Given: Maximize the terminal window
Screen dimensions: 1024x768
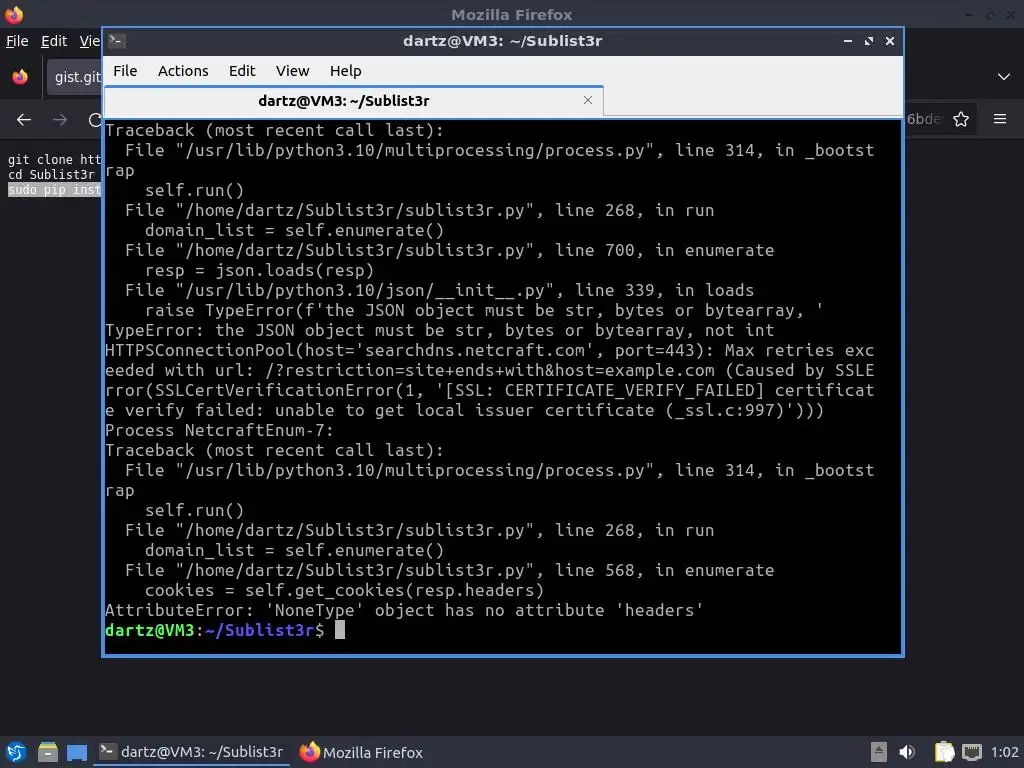Looking at the screenshot, I should (869, 41).
